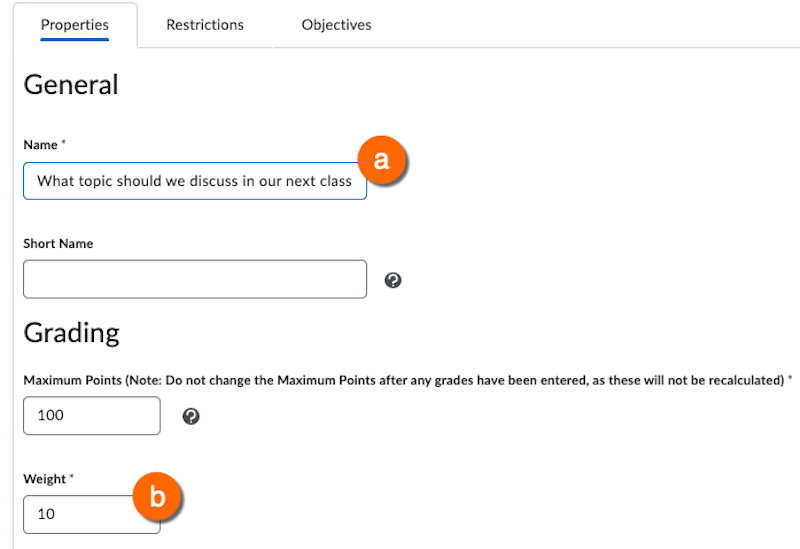Image resolution: width=800 pixels, height=549 pixels.
Task: Click the 'Name' field label text
Action: click(x=40, y=145)
